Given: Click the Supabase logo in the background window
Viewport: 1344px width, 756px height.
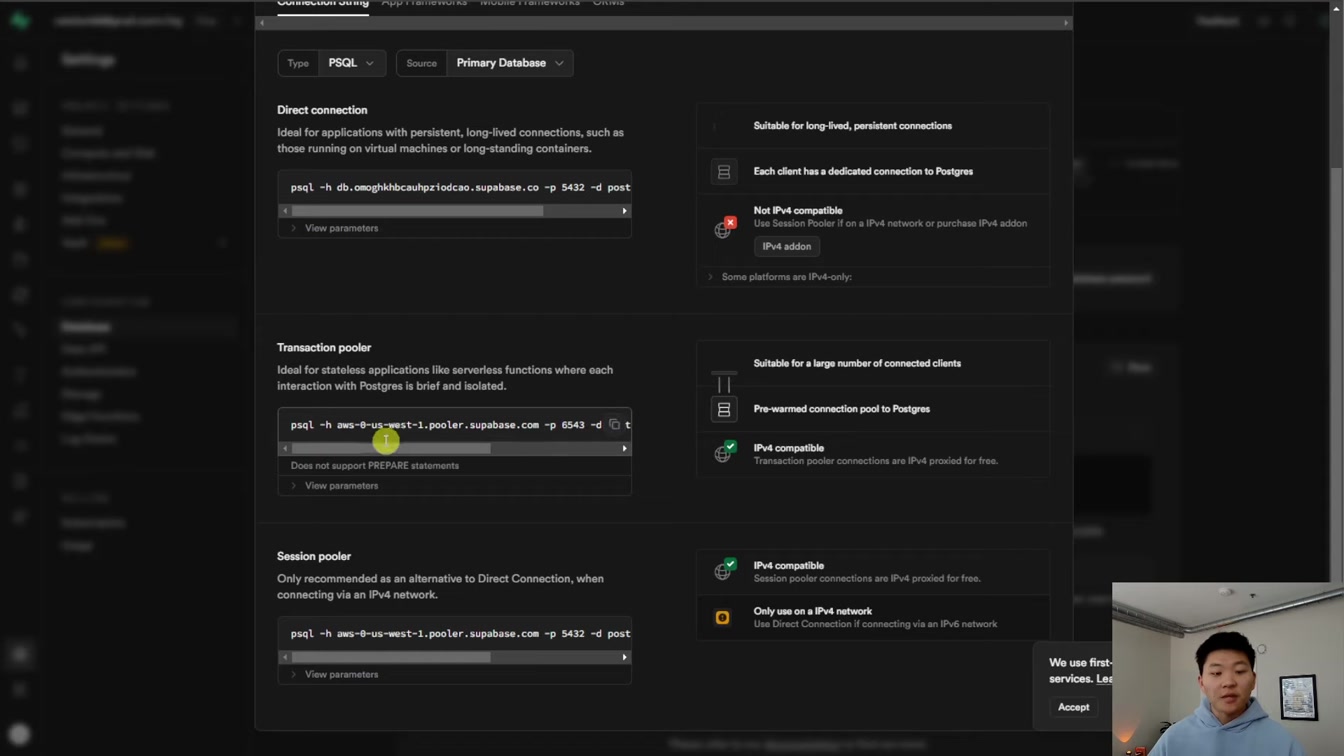Looking at the screenshot, I should pos(20,21).
